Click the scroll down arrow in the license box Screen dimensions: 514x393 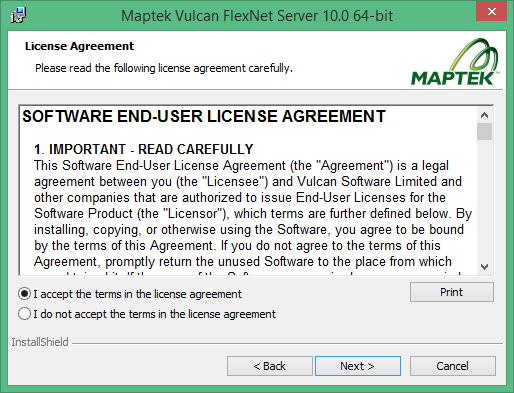484,267
